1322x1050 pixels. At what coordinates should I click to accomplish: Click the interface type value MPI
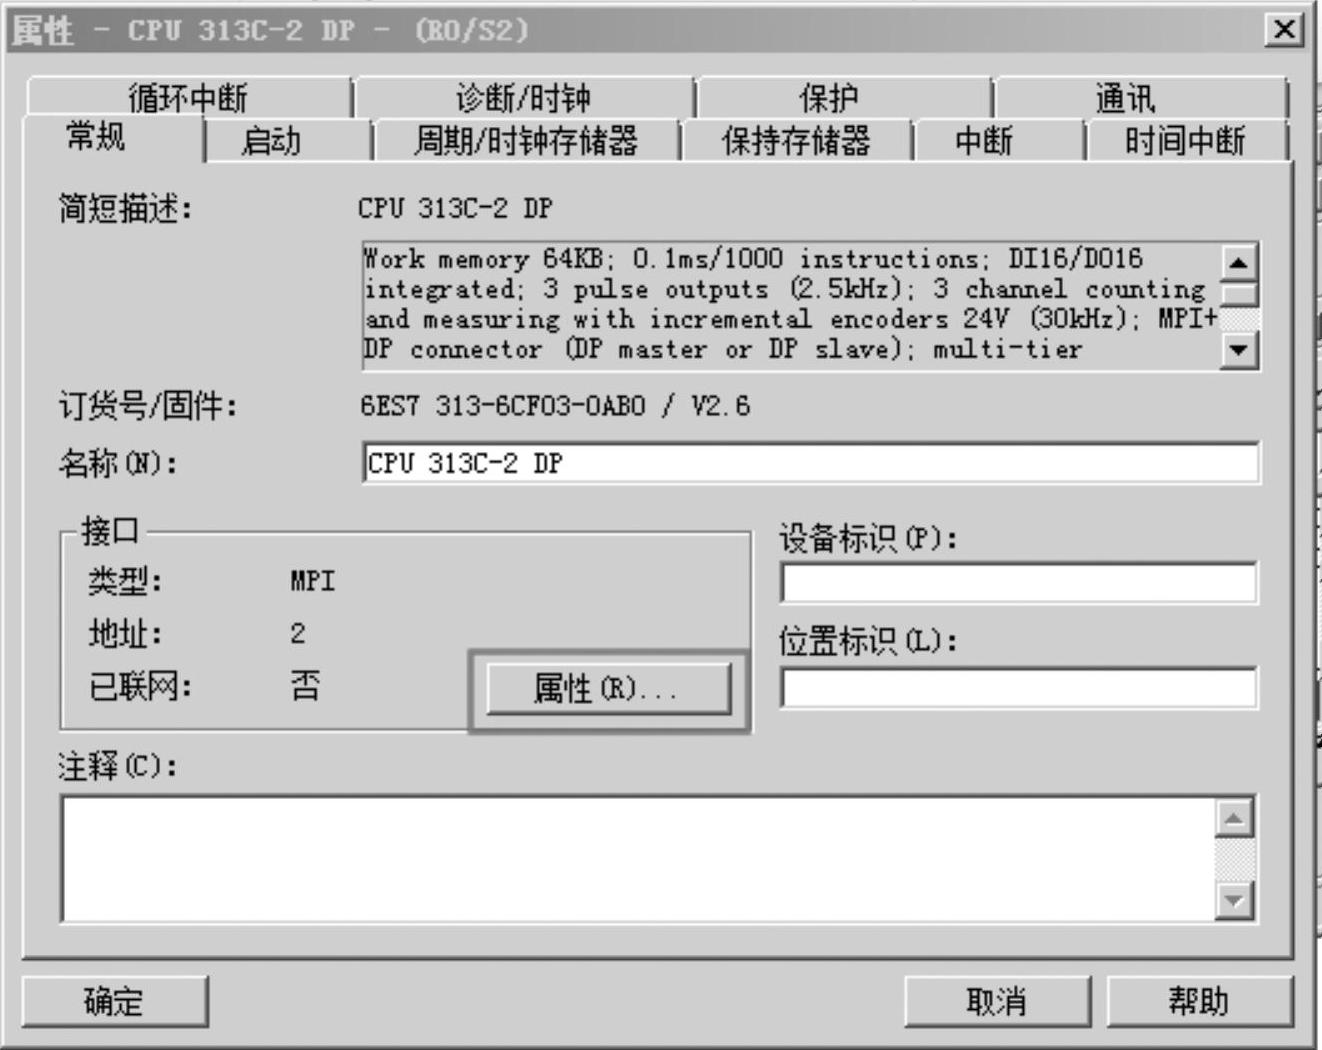(313, 581)
